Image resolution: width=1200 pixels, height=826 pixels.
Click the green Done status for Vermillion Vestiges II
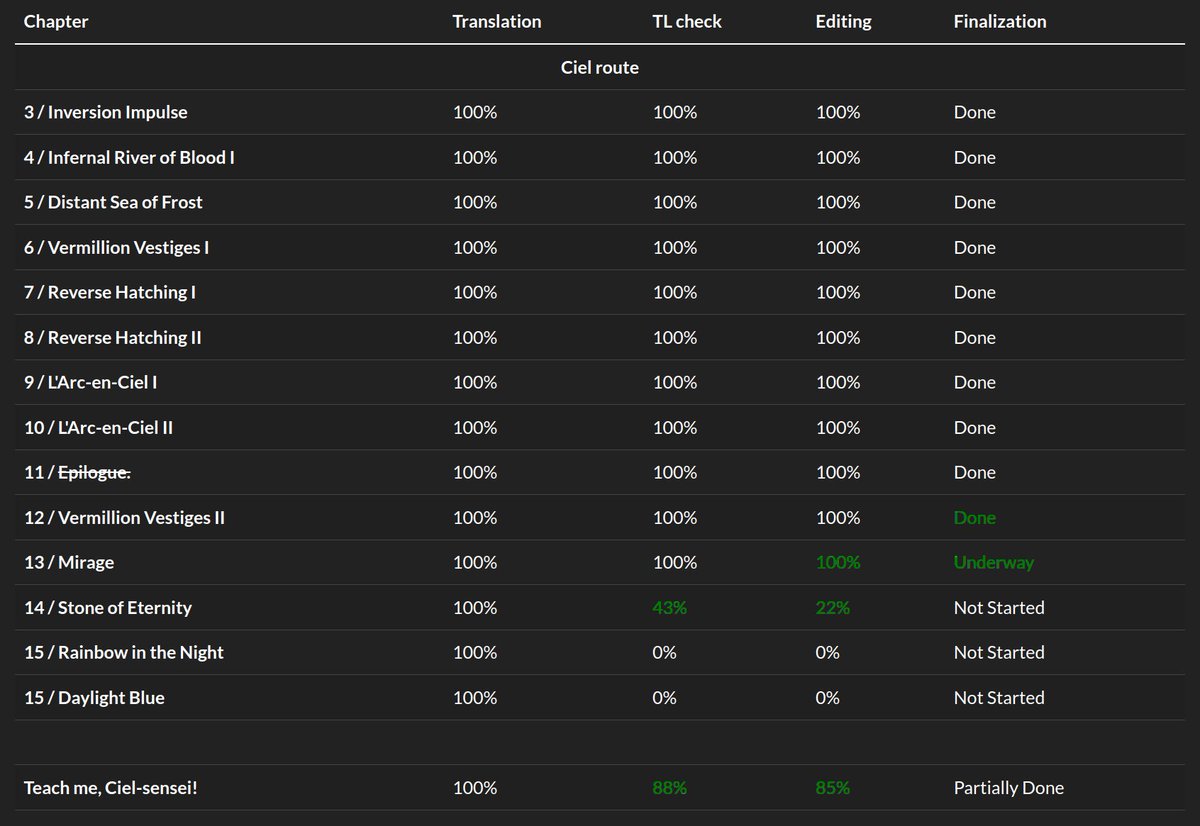pos(975,517)
